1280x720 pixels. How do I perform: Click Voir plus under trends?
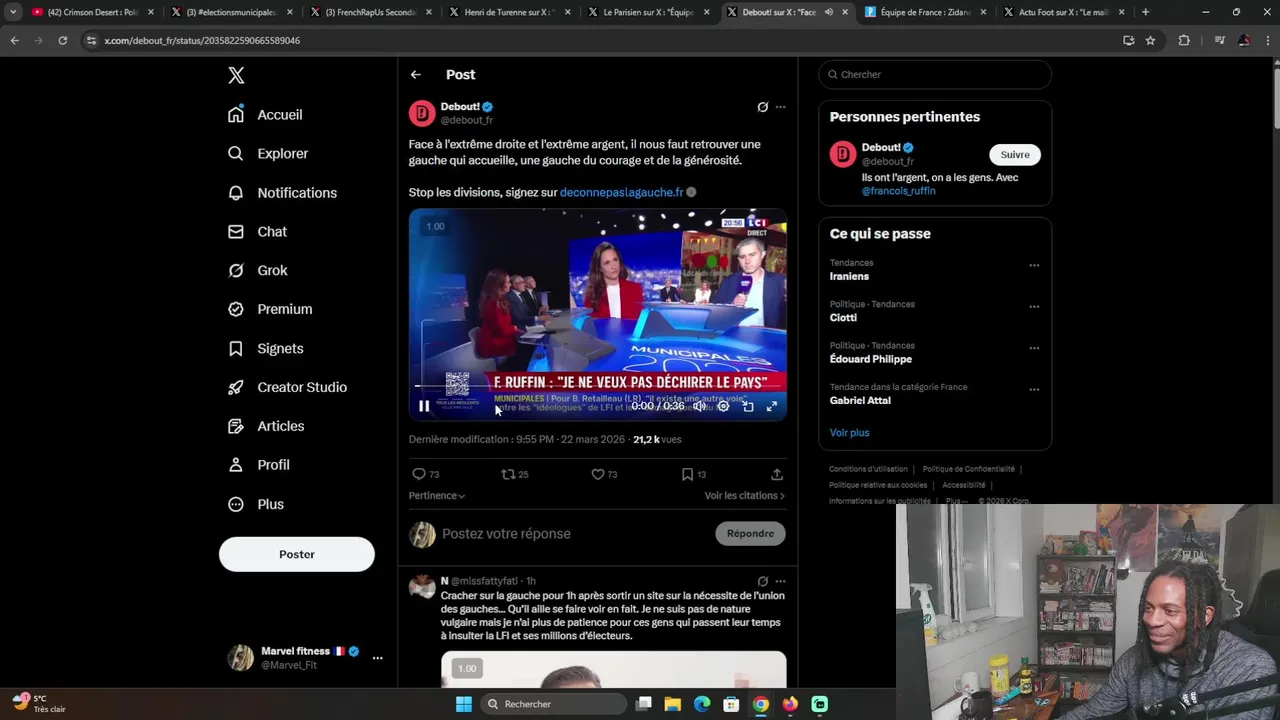pos(849,433)
